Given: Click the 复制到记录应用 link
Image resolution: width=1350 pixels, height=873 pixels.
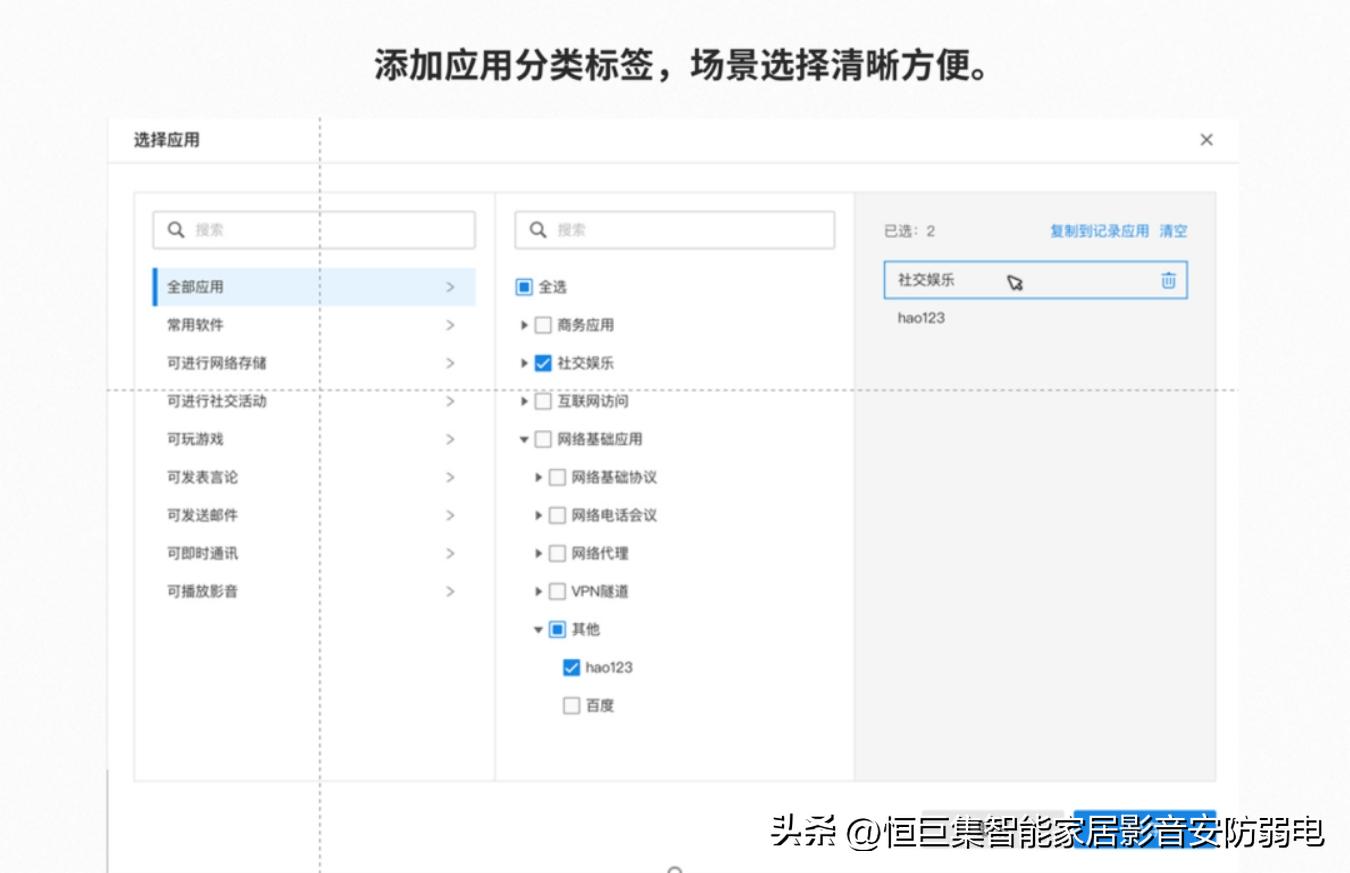Looking at the screenshot, I should (x=1099, y=231).
